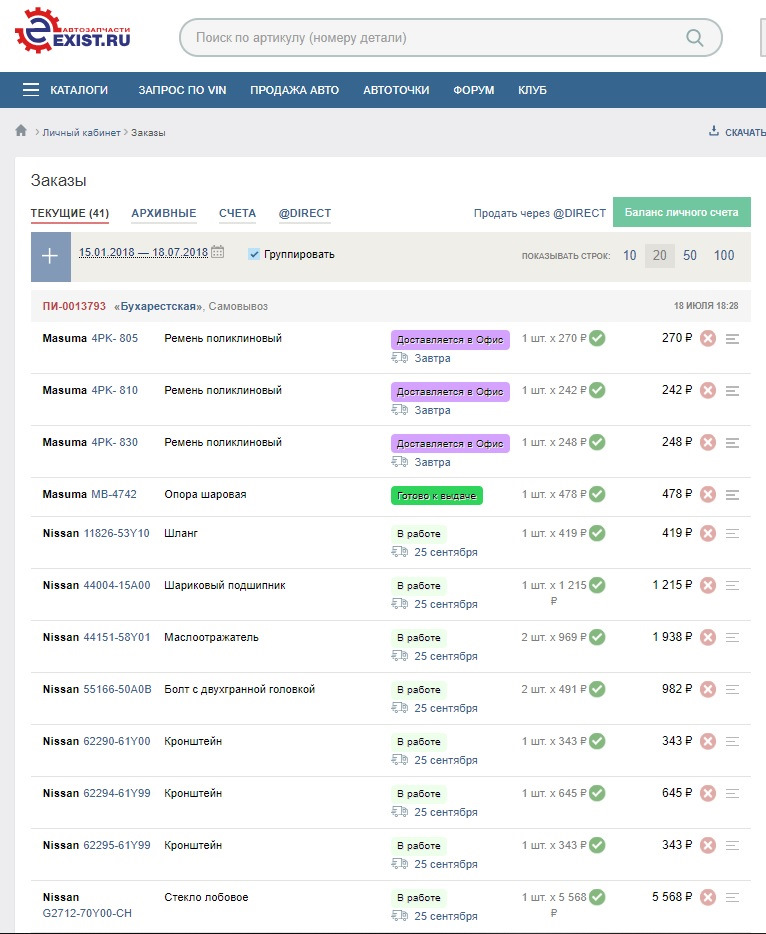Open order ПИ-0013793 link

click(74, 306)
